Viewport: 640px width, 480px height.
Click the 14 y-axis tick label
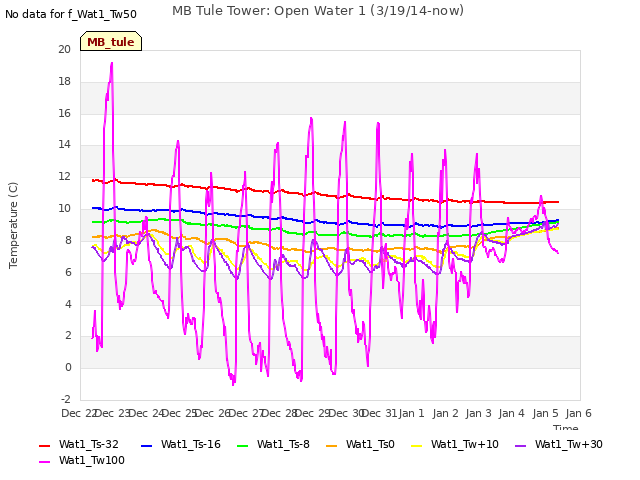tap(64, 144)
